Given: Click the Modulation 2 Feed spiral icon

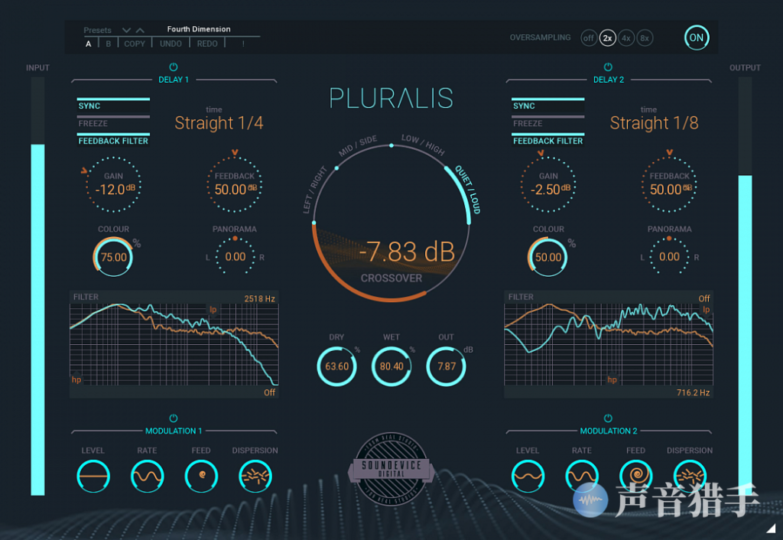Looking at the screenshot, I should pos(636,475).
